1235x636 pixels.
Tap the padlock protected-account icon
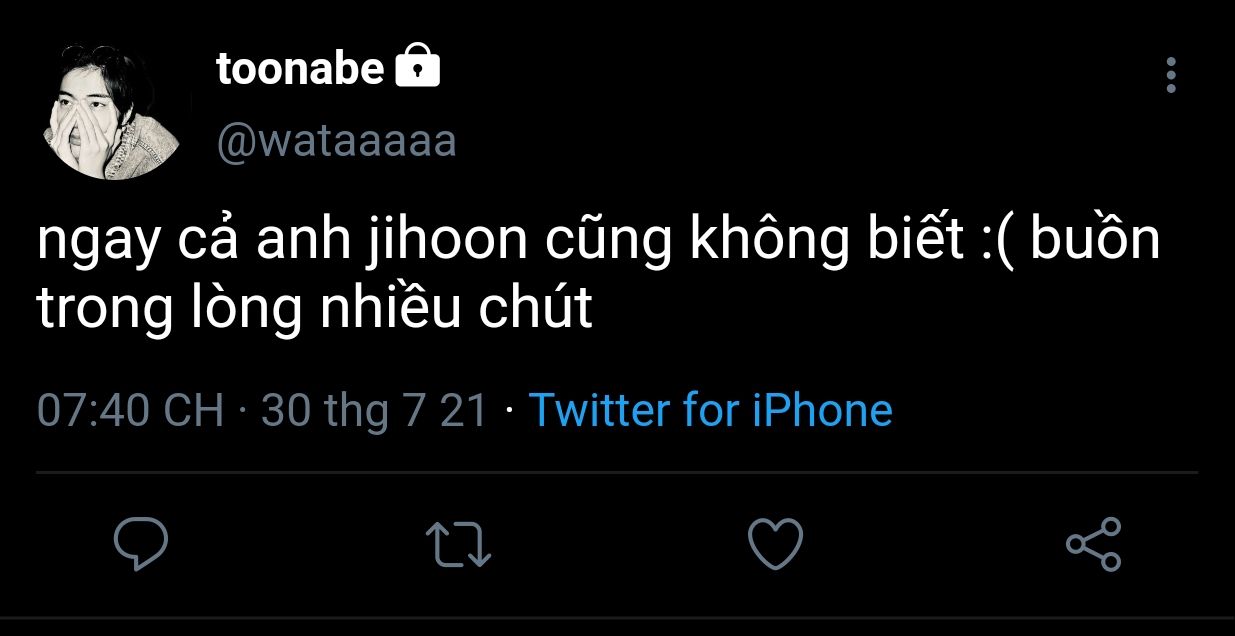418,67
